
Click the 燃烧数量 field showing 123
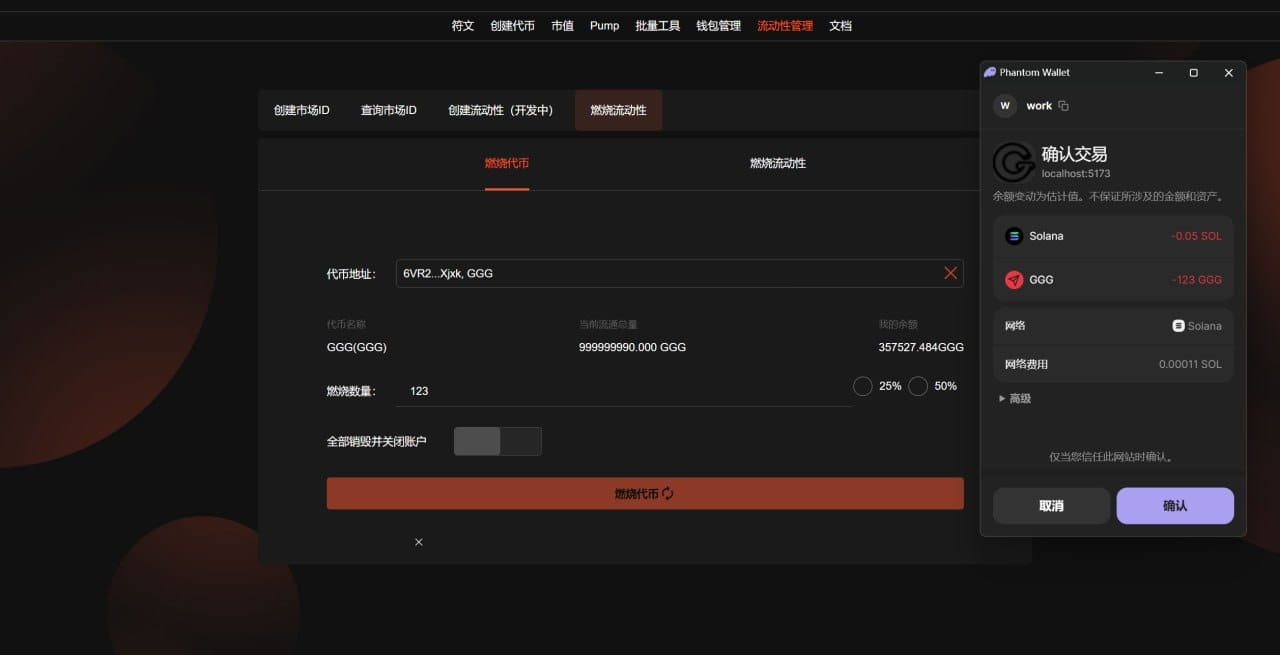pyautogui.click(x=624, y=391)
